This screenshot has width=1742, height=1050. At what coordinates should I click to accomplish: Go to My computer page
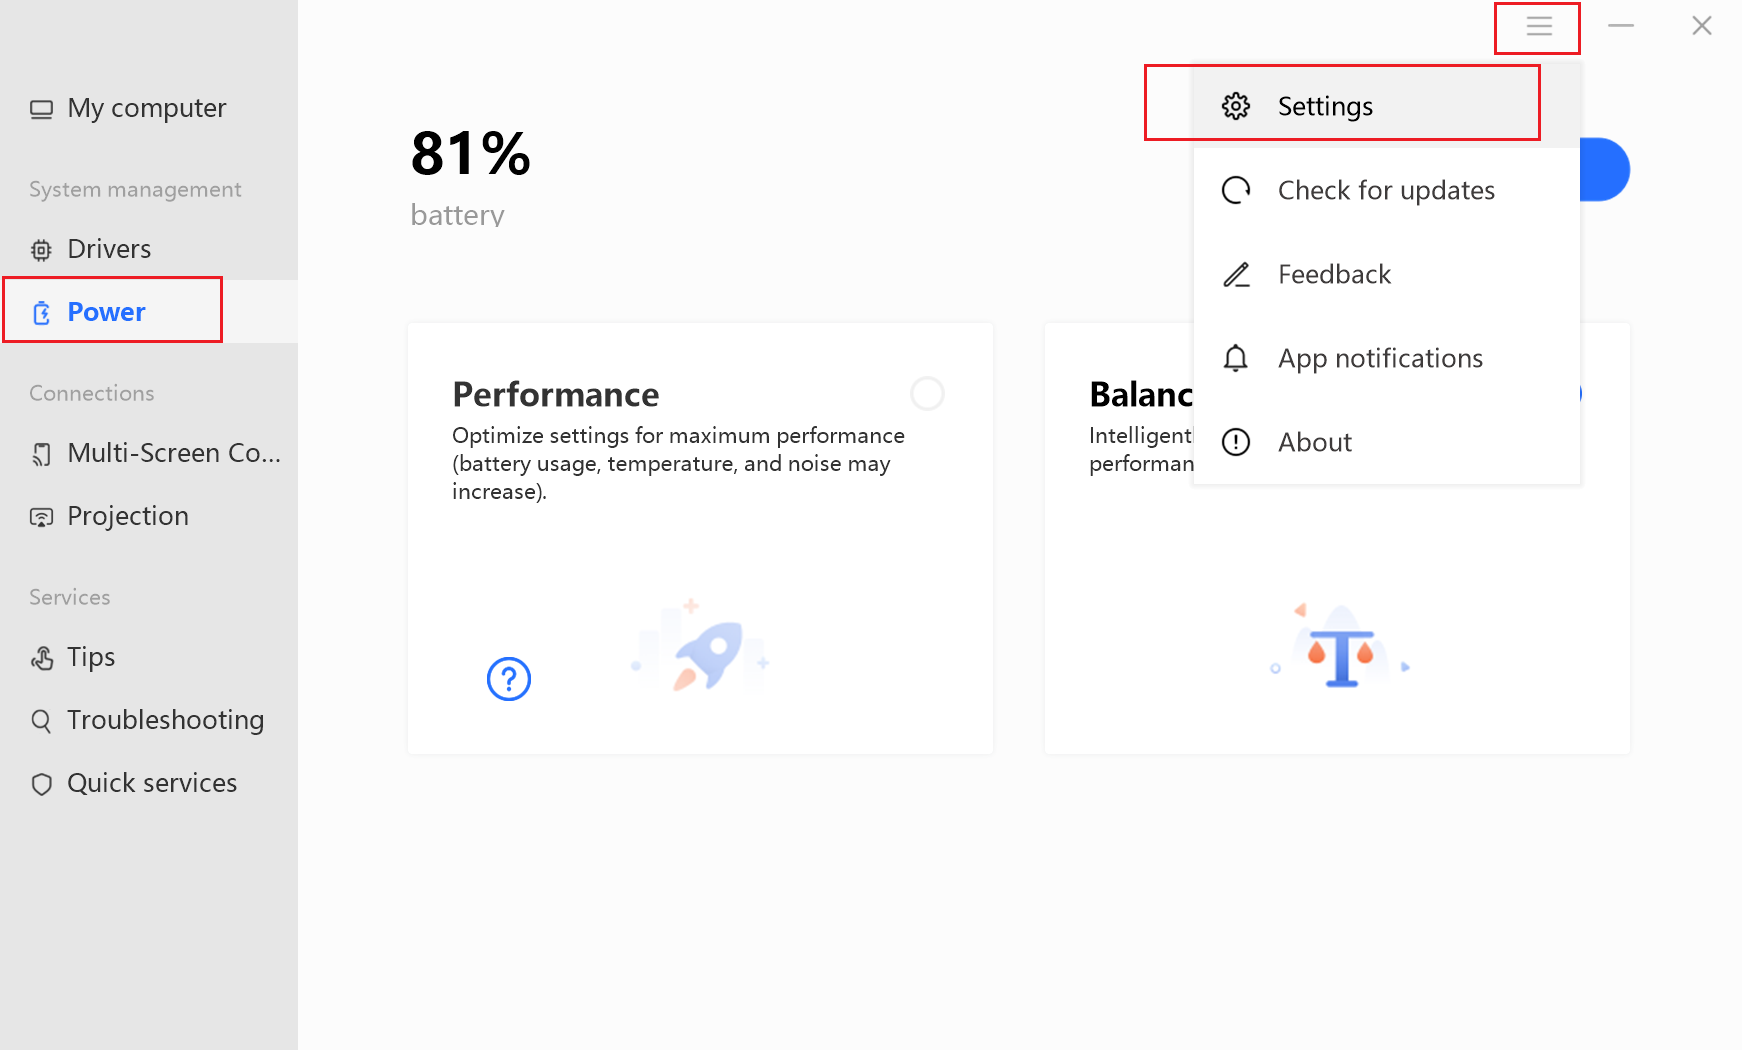[x=146, y=108]
